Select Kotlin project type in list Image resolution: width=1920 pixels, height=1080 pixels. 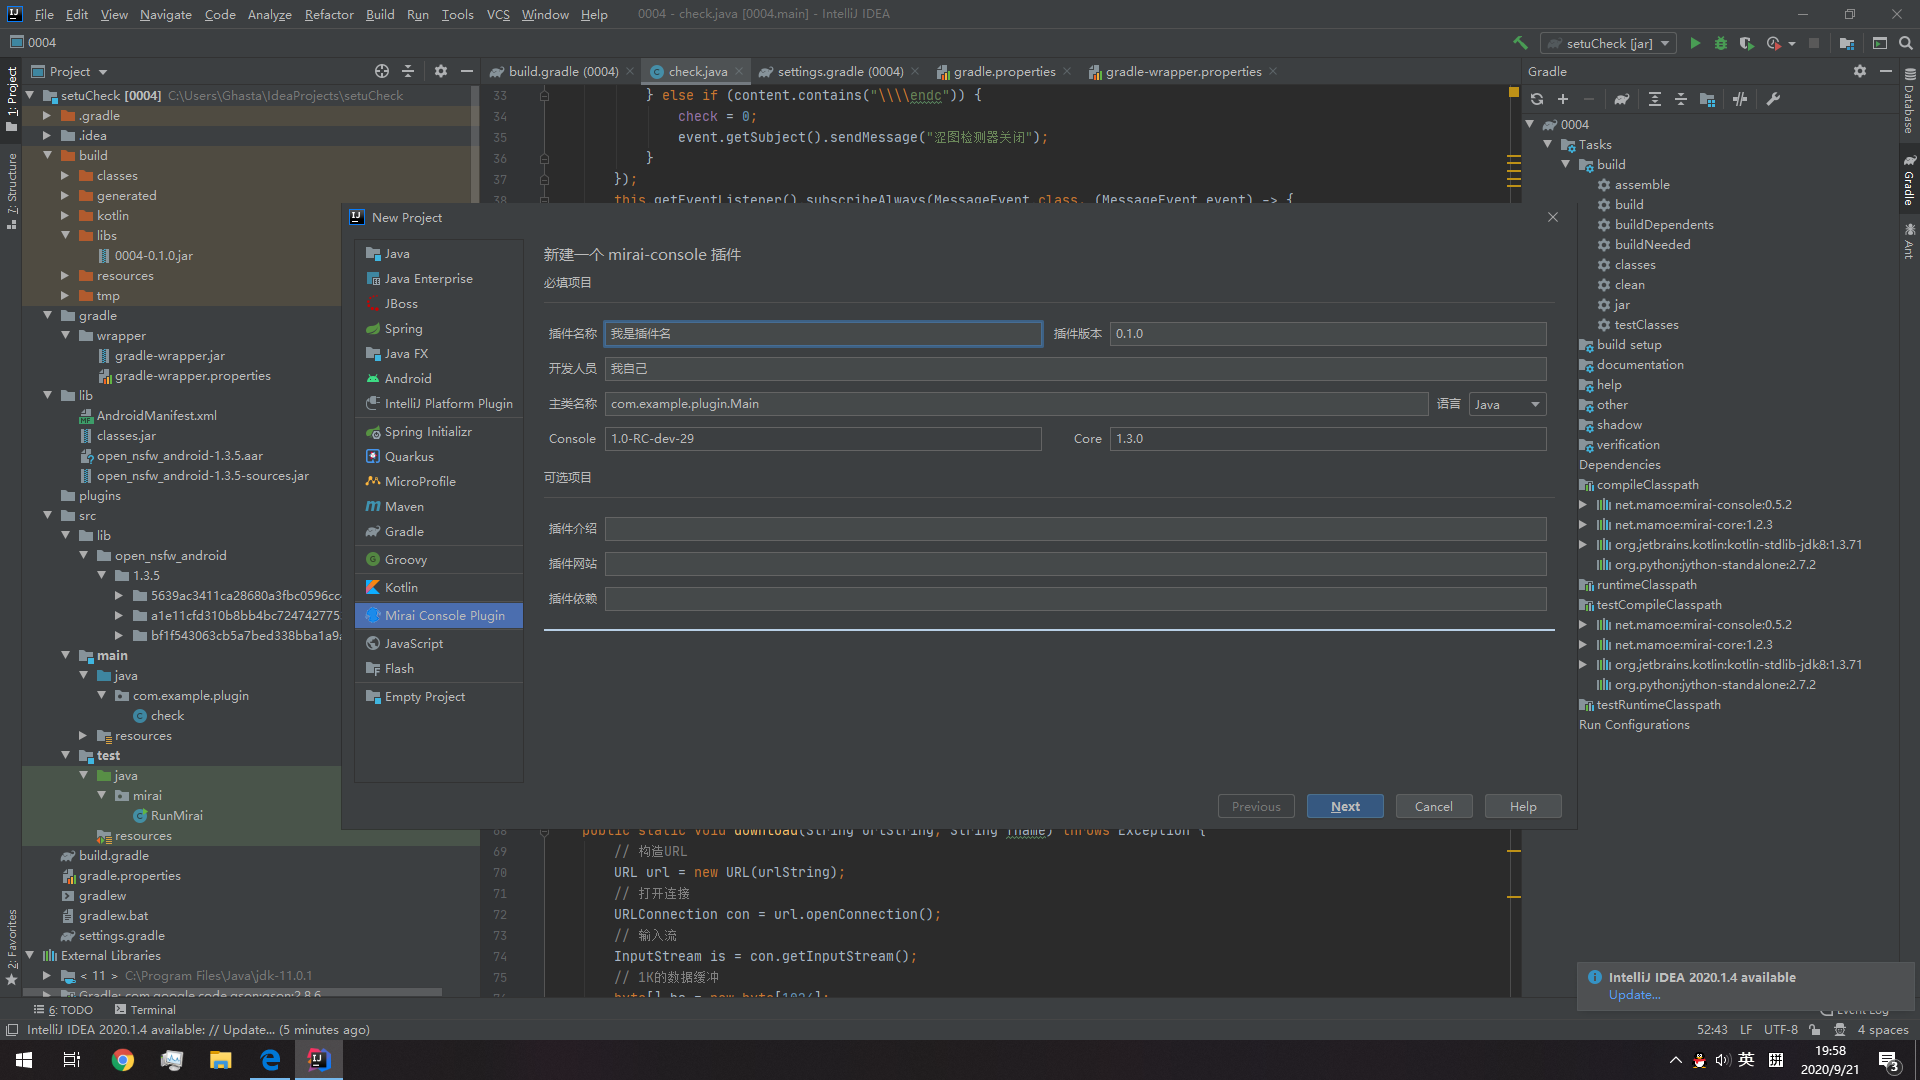(401, 587)
